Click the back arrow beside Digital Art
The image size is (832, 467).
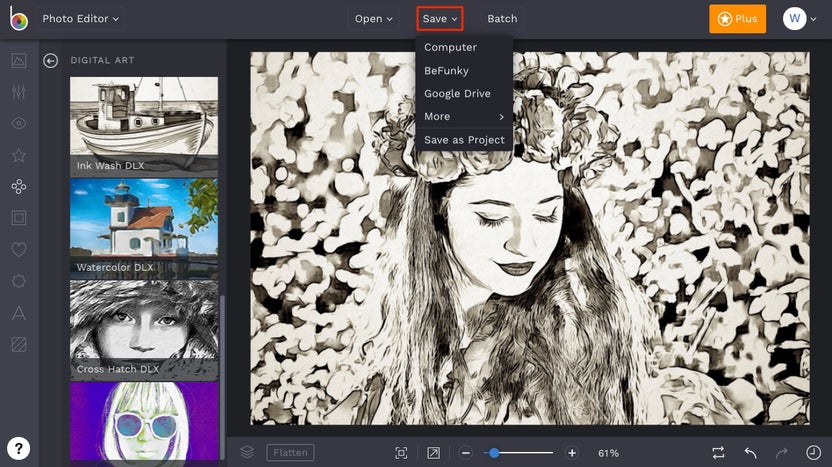(x=51, y=61)
